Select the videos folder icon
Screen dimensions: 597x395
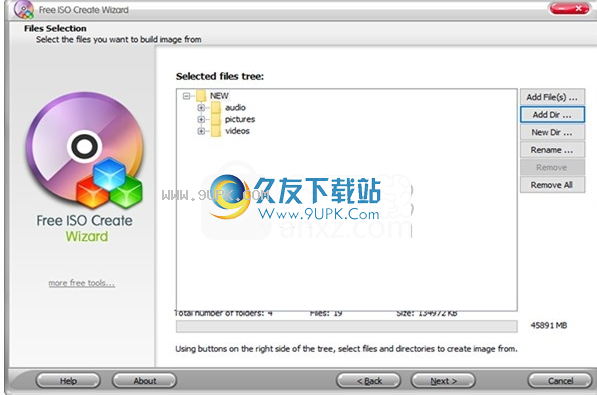[x=216, y=131]
